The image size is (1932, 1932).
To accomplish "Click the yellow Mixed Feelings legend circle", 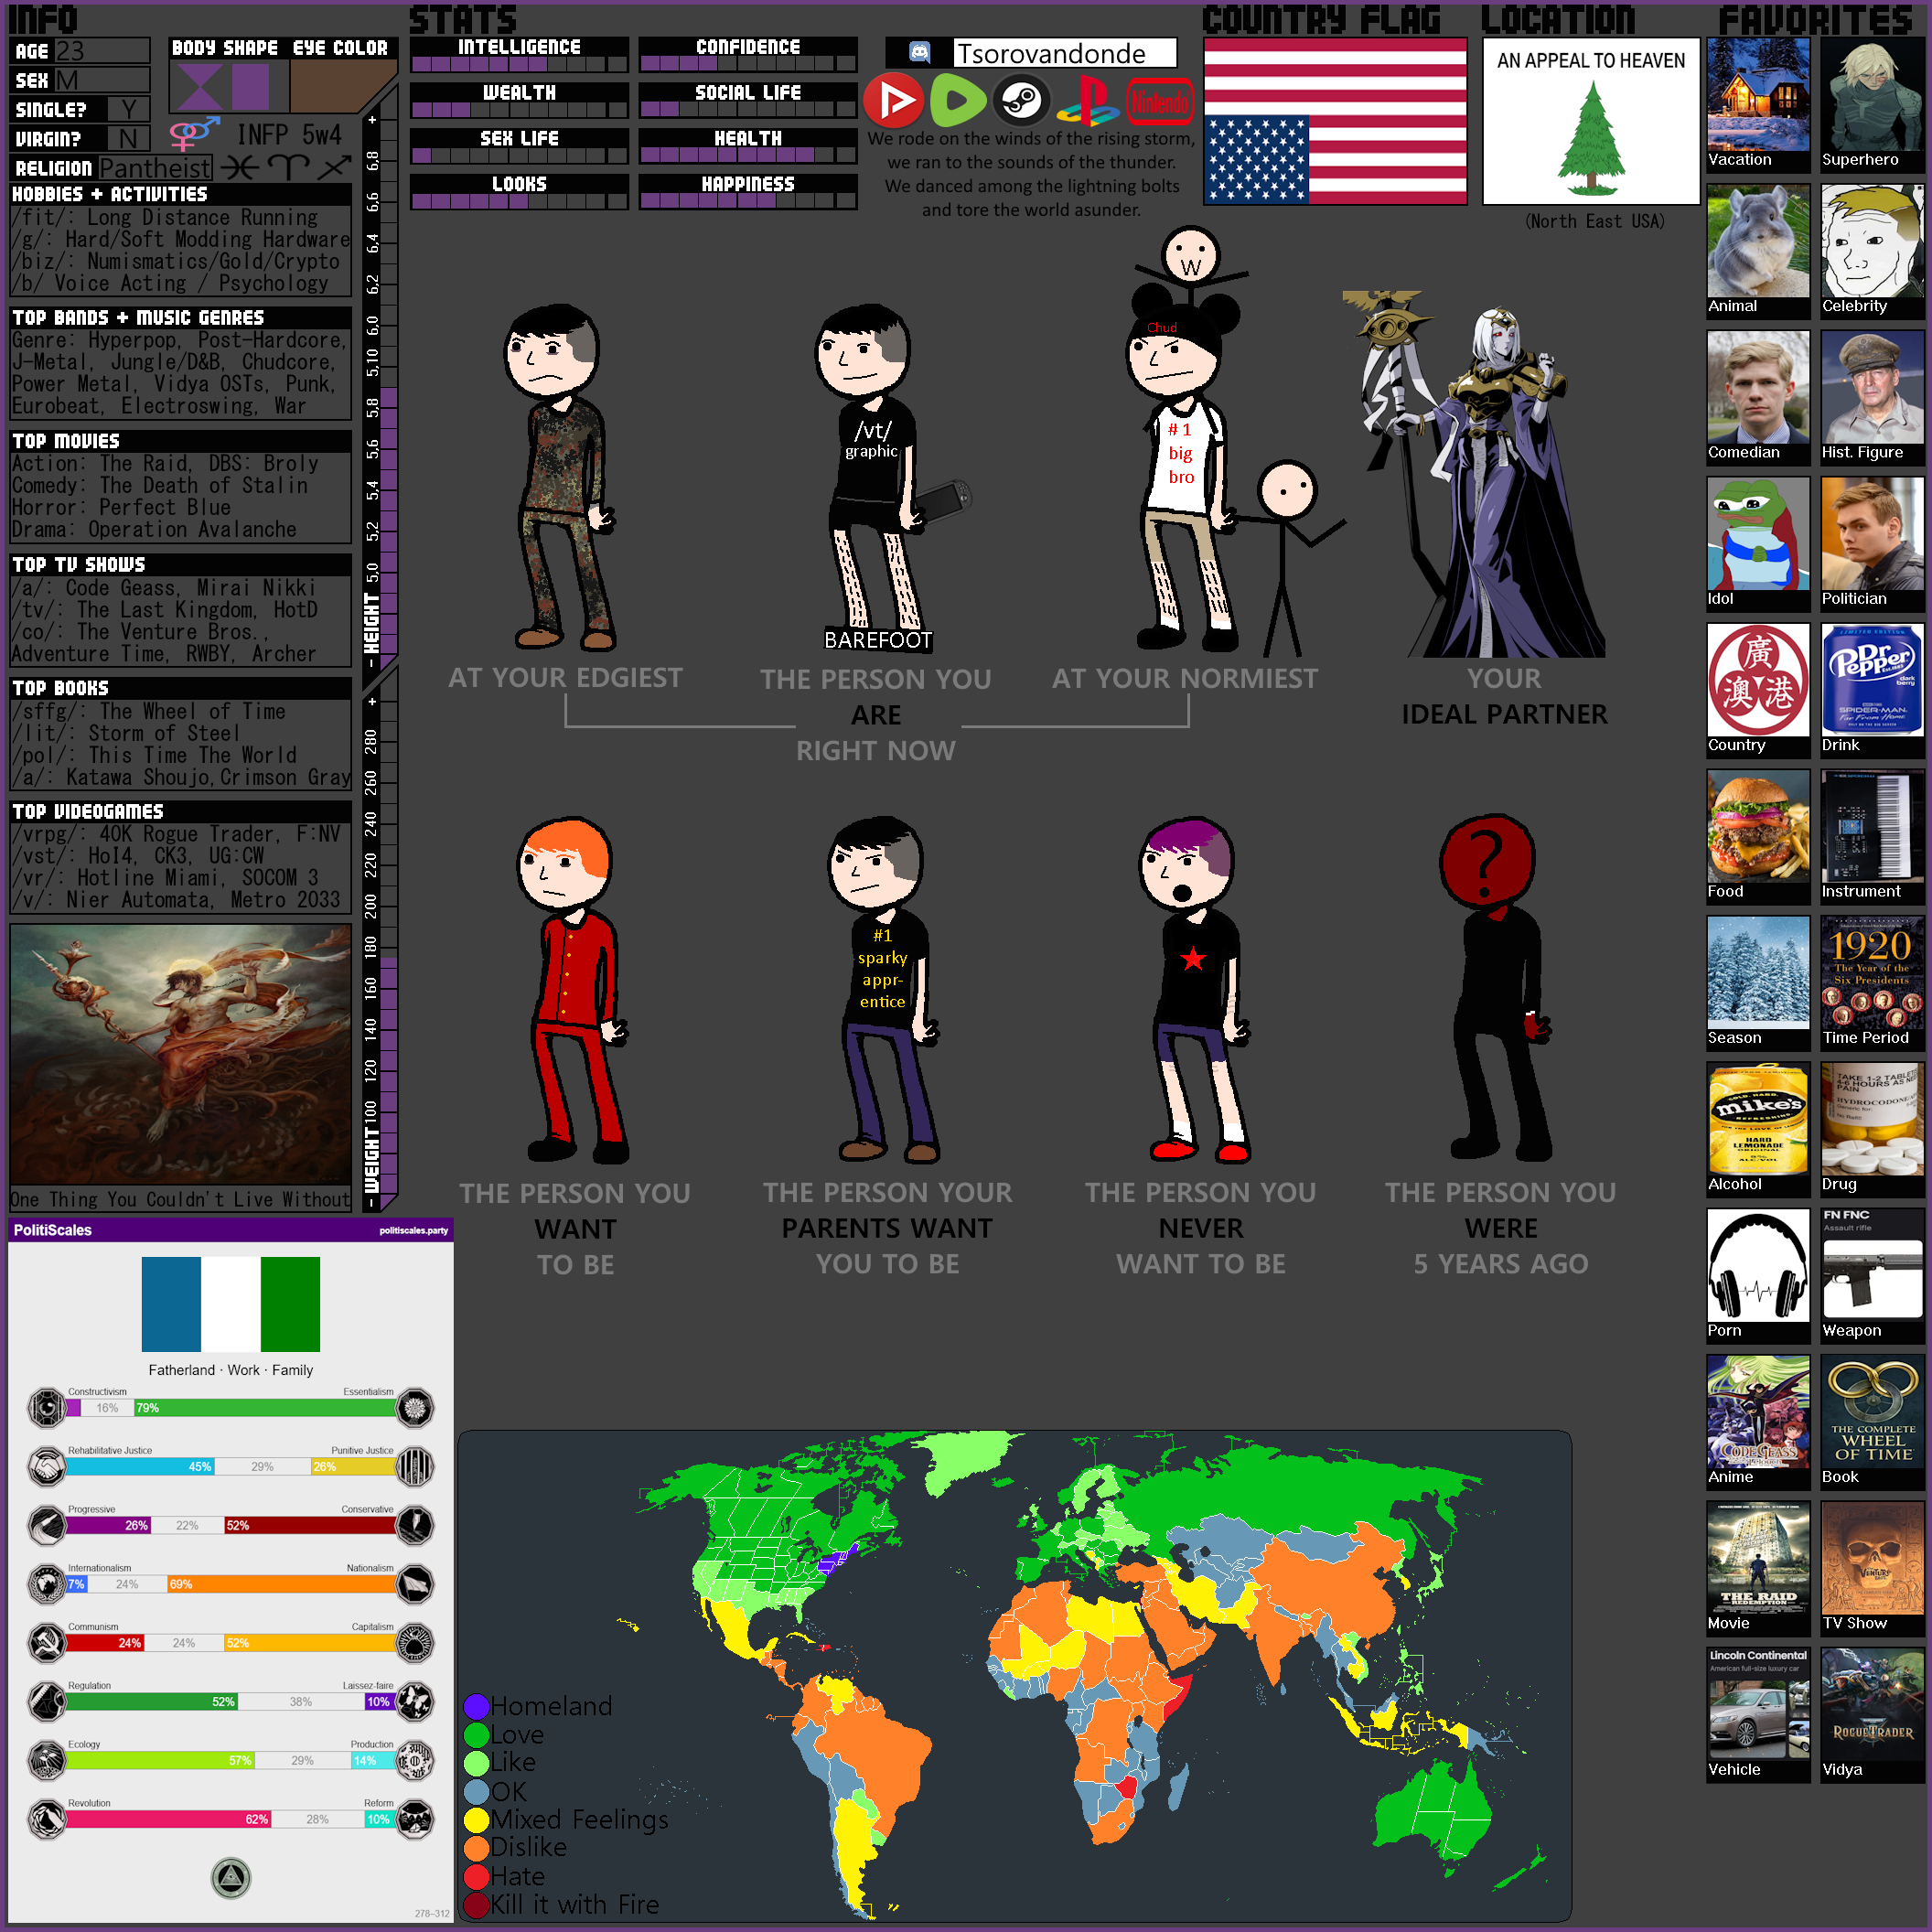I will tap(476, 1820).
